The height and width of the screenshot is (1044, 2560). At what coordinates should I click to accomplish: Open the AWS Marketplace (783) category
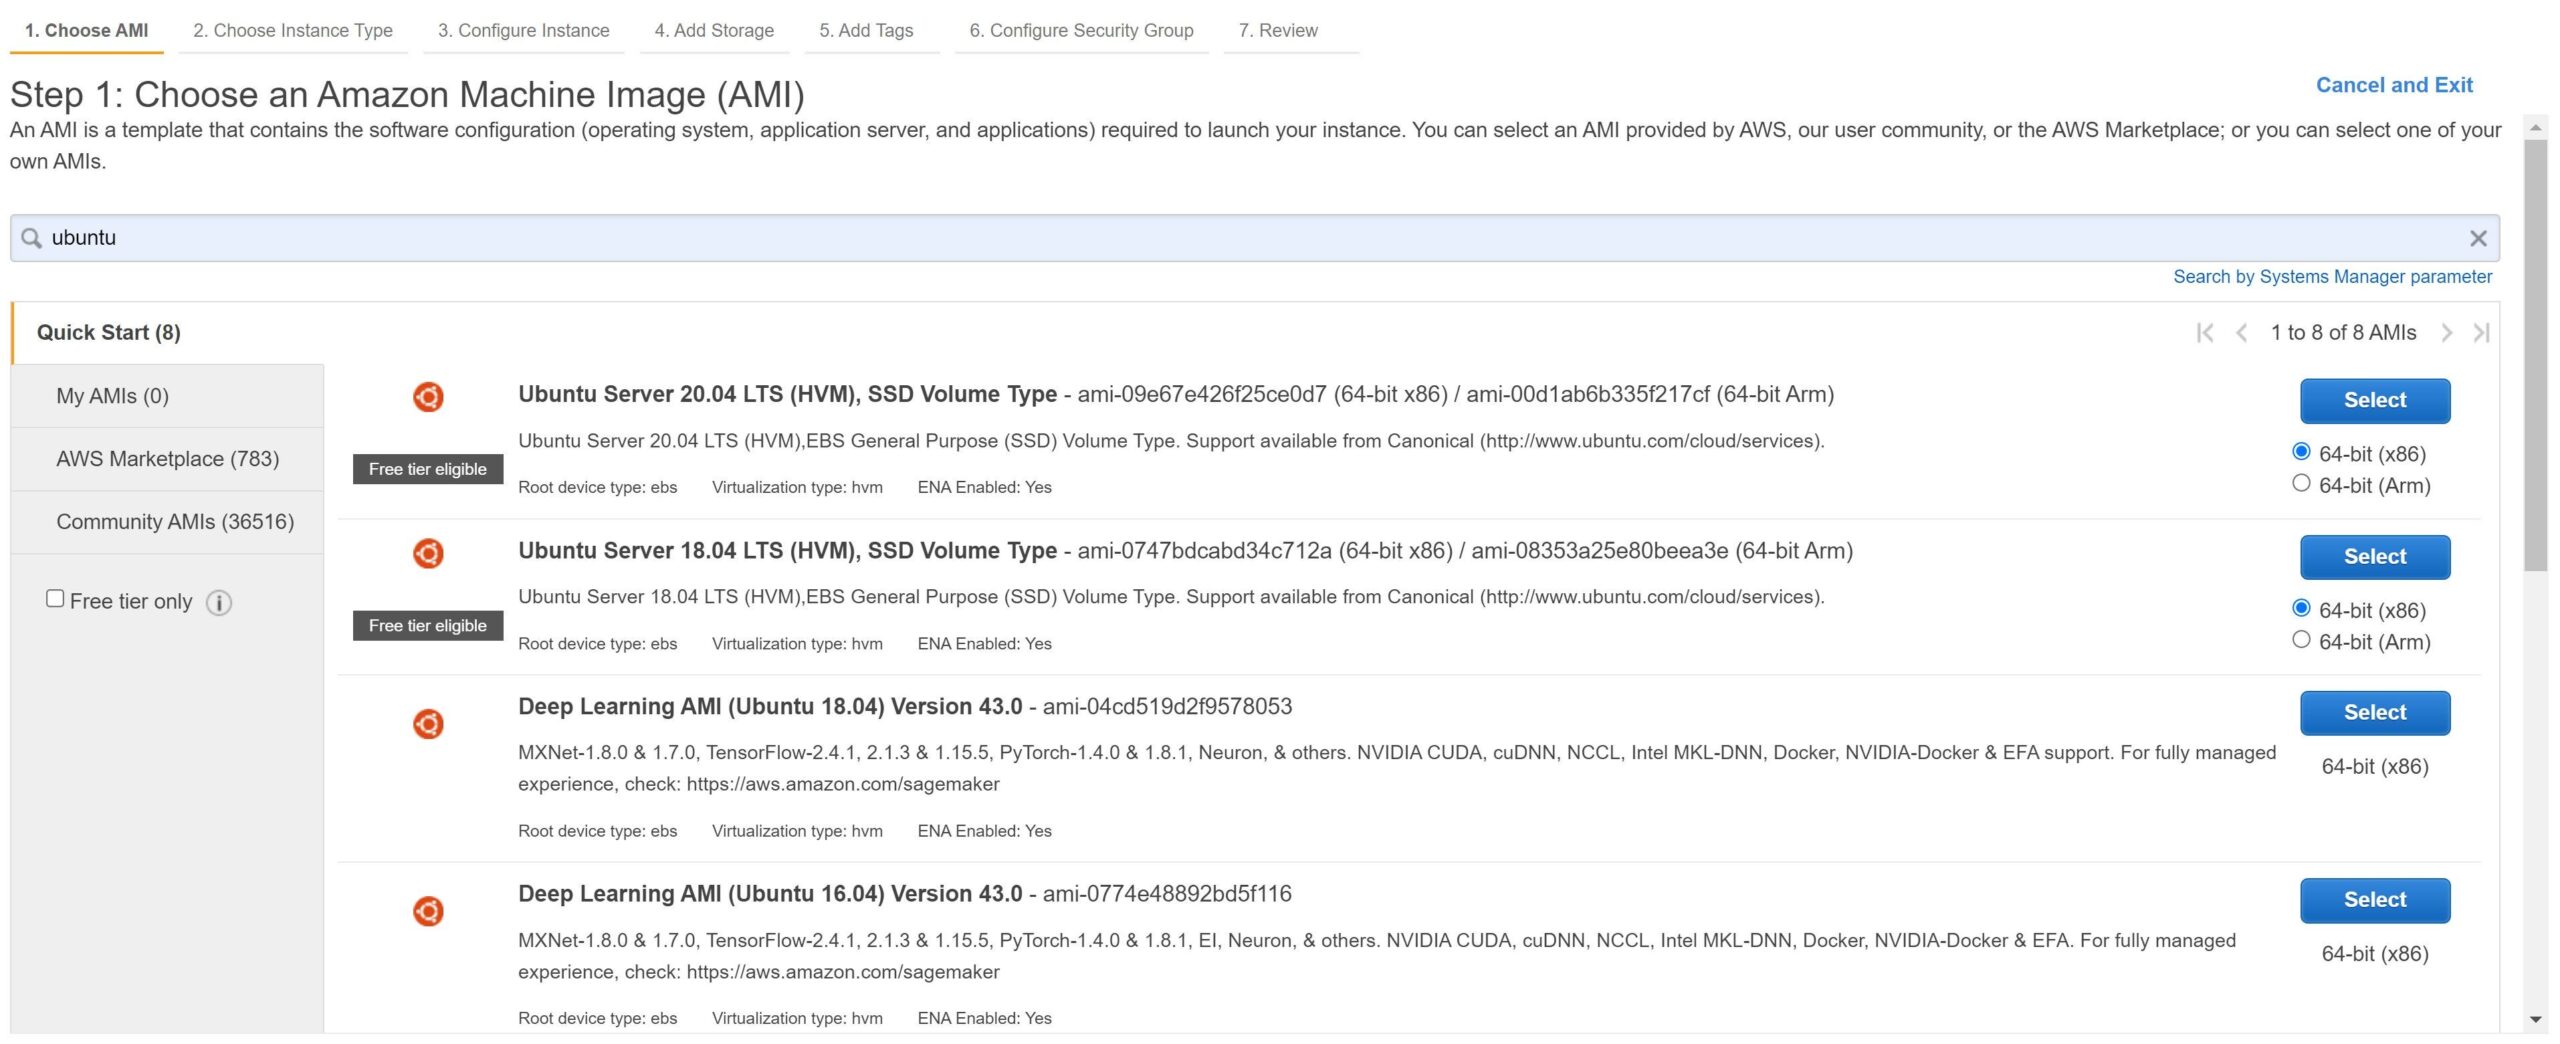point(167,459)
